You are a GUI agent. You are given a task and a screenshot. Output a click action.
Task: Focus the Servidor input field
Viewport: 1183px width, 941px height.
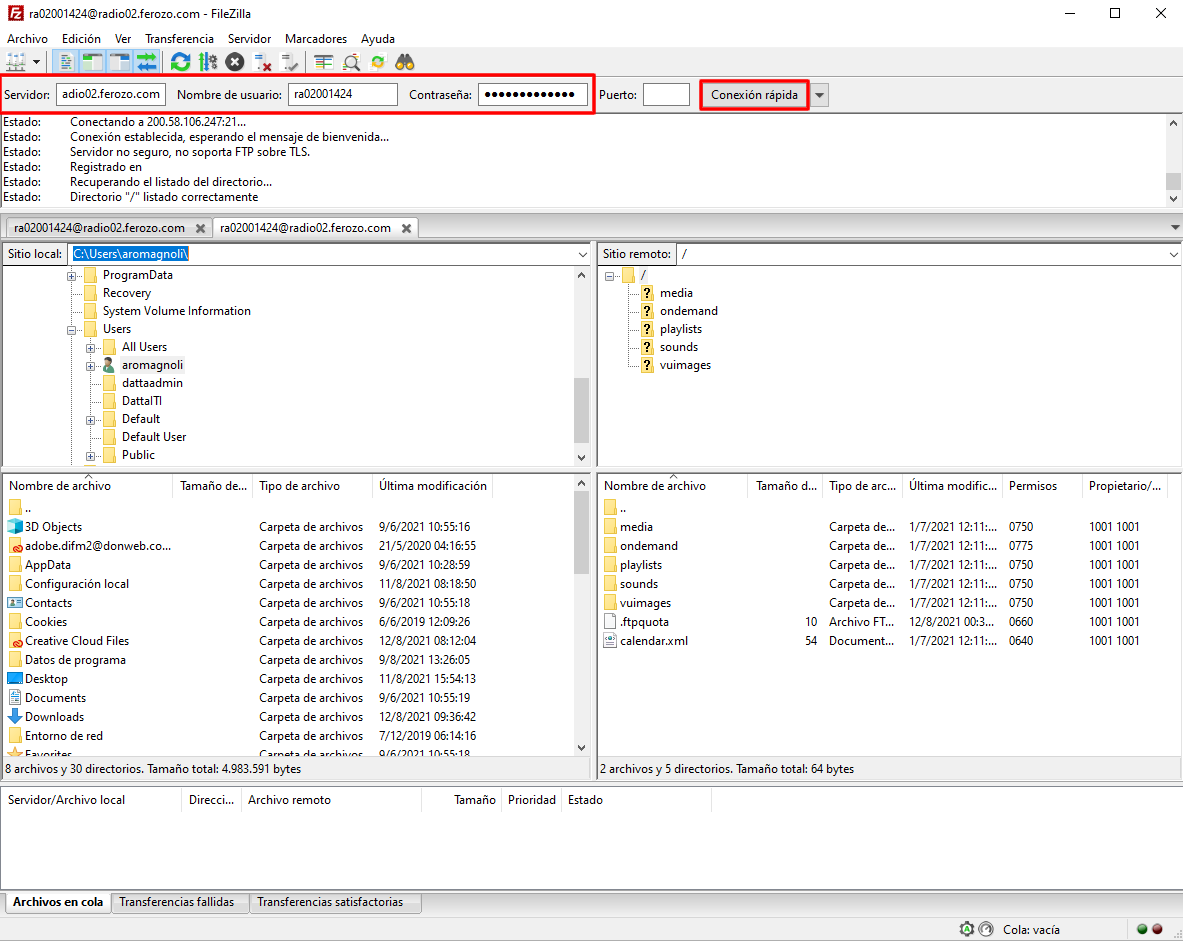[111, 94]
